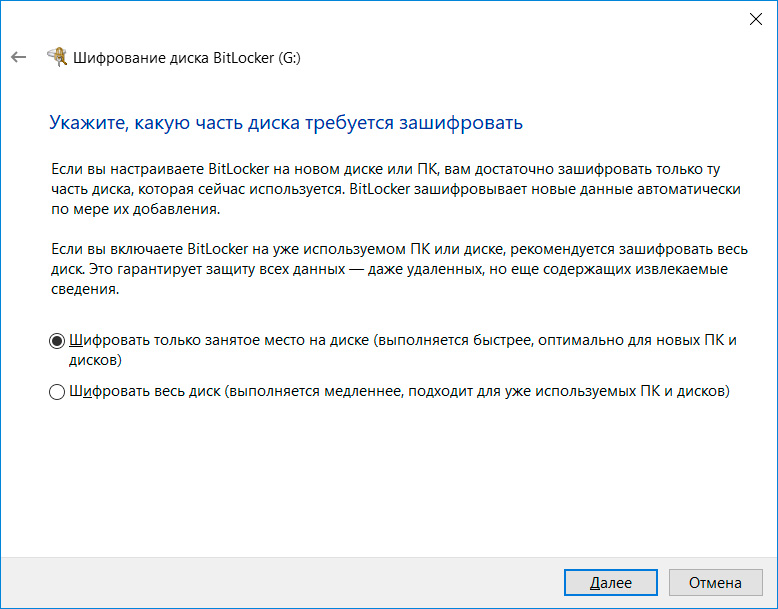Click the label text "выполняется быстрее, оптимально для новых"
This screenshot has height=609, width=778.
pos(540,340)
